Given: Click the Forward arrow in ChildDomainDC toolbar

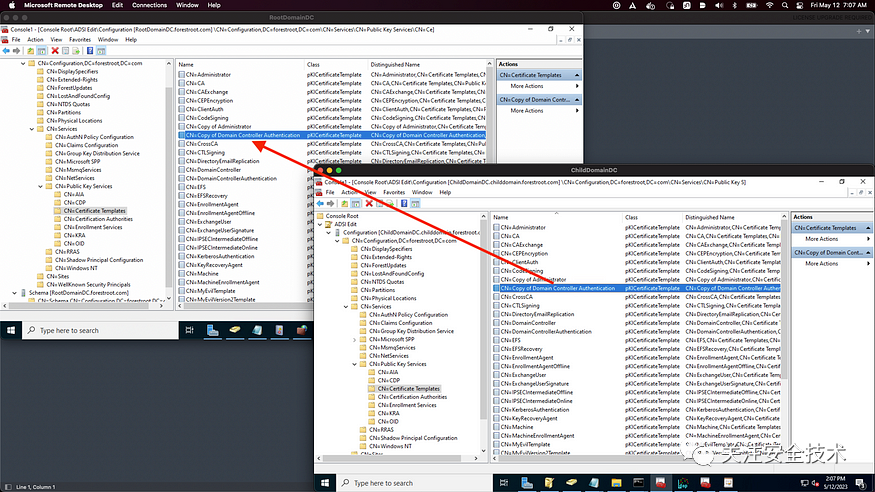Looking at the screenshot, I should coord(330,204).
